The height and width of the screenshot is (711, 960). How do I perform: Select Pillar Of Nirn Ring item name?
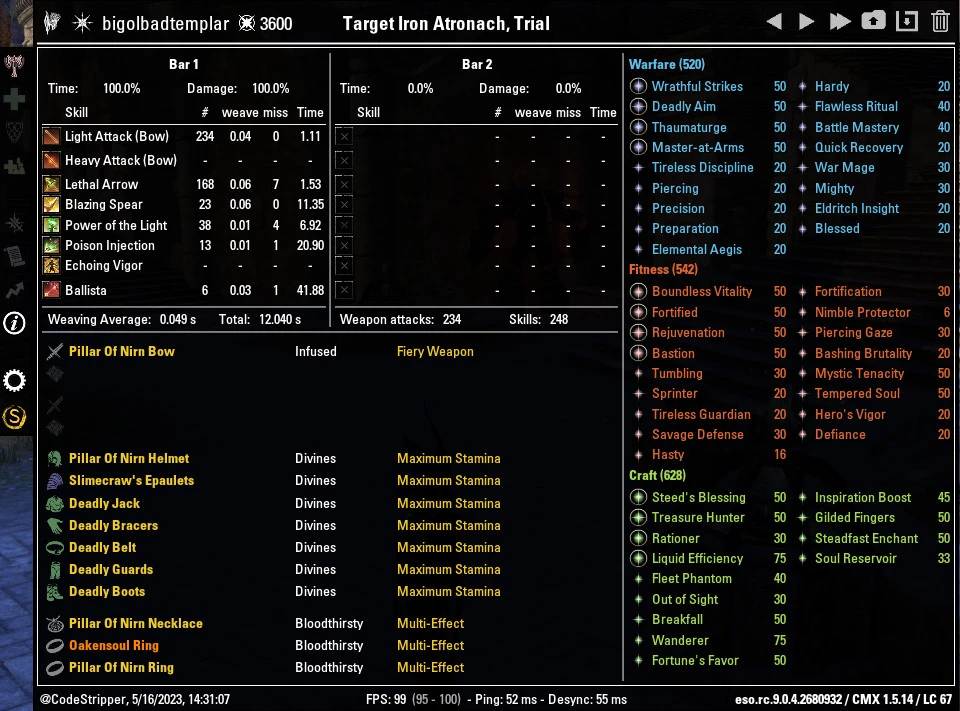click(121, 668)
